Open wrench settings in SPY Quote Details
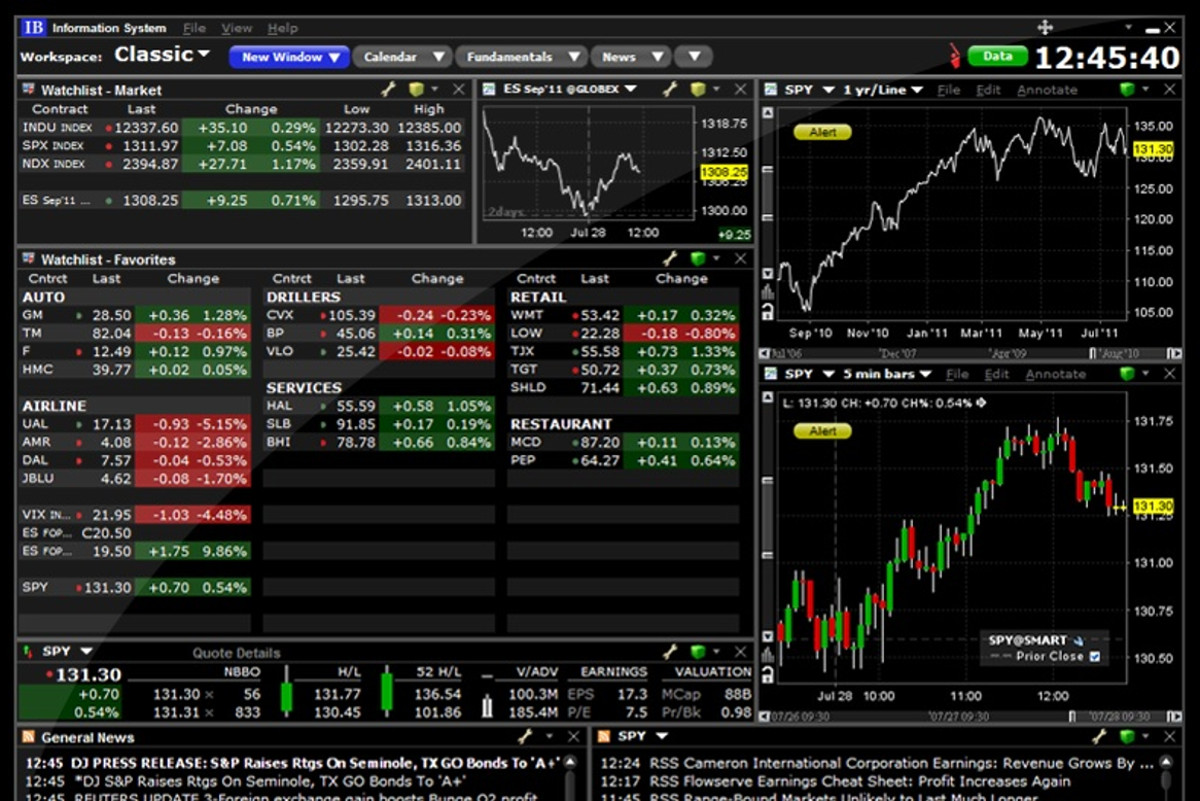 coord(671,652)
